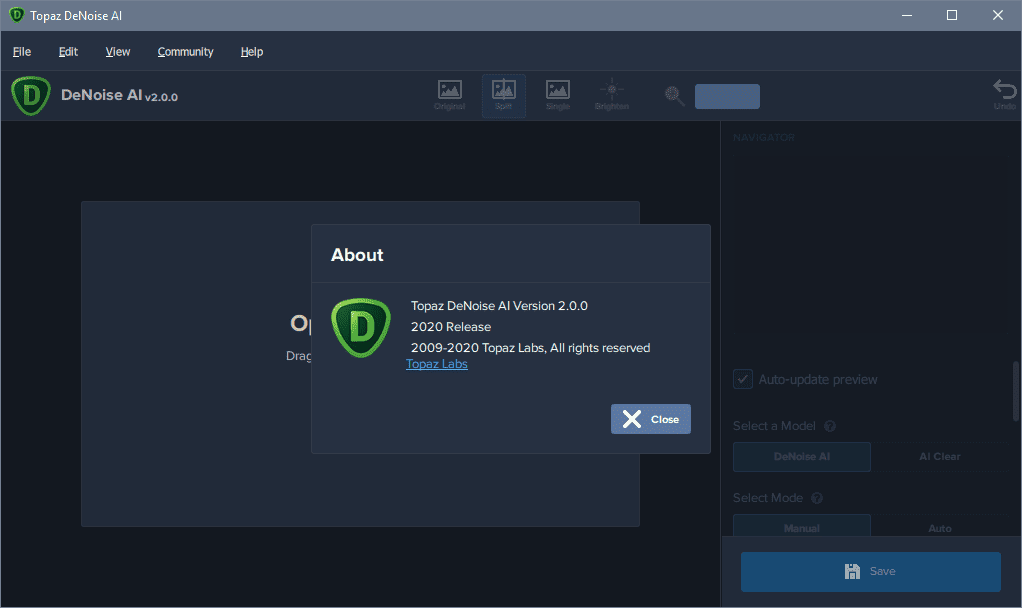The width and height of the screenshot is (1022, 608).
Task: Click the DeNoise AI shield logo in toolbar
Action: click(31, 96)
